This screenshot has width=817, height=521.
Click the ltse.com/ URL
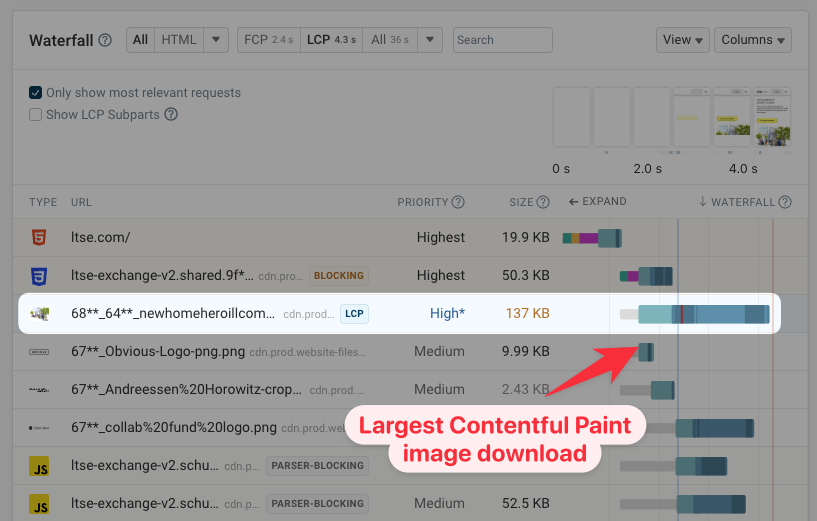click(x=101, y=237)
